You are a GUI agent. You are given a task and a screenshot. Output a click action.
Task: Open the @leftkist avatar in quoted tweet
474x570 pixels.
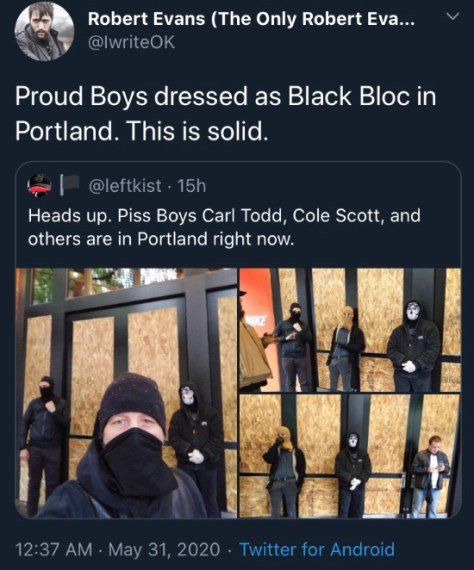(39, 185)
